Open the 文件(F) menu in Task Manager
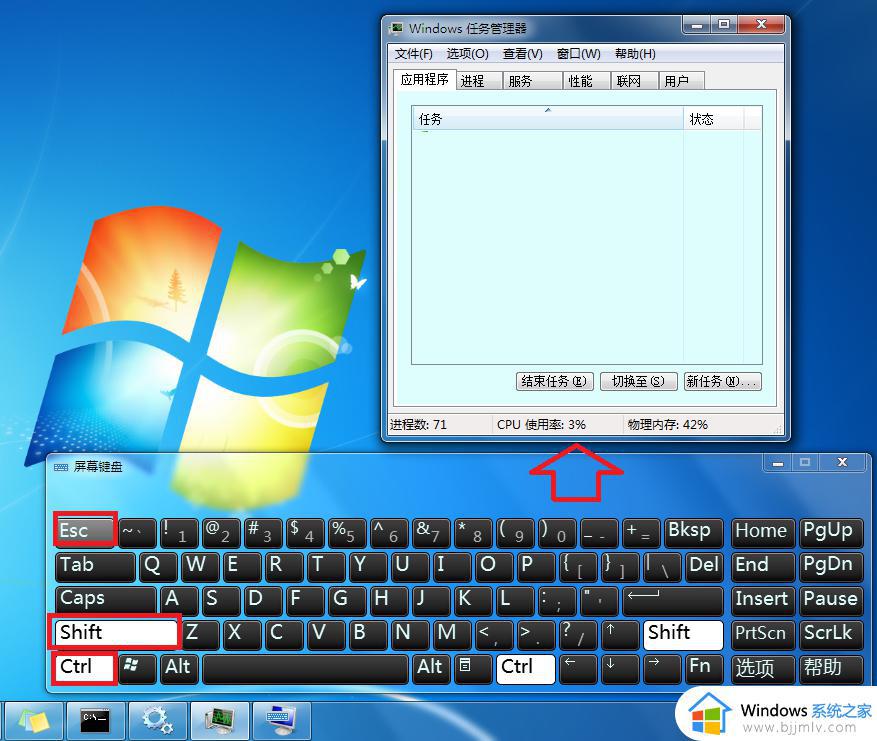 413,54
